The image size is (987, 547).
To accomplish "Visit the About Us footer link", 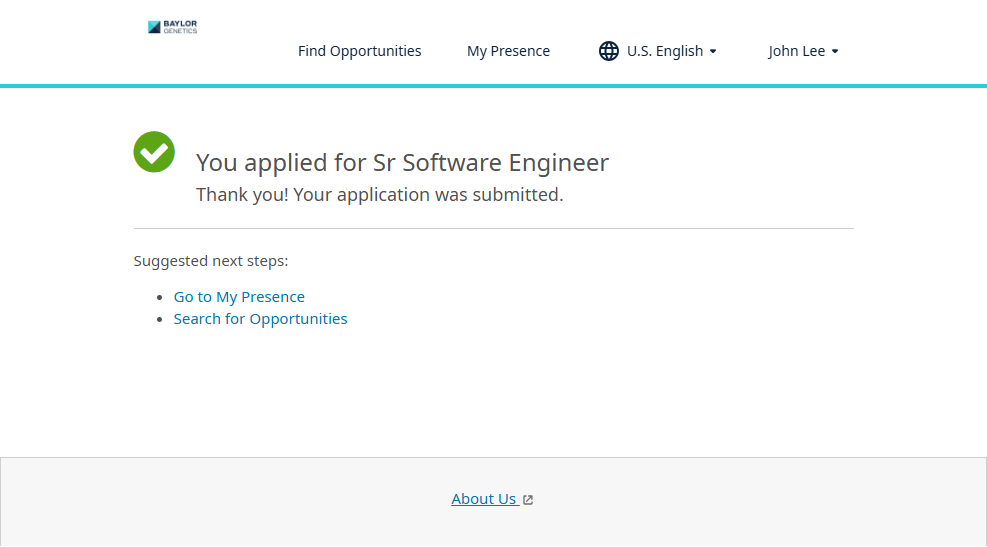I will (x=484, y=499).
